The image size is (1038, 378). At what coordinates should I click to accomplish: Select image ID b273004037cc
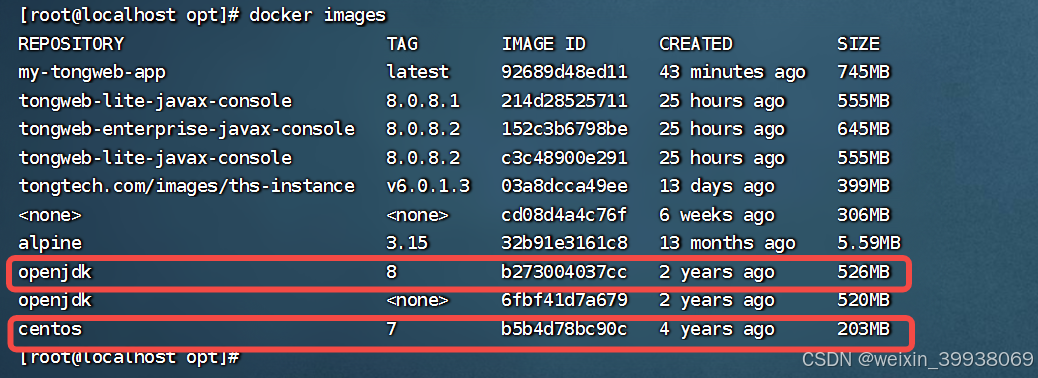point(565,272)
